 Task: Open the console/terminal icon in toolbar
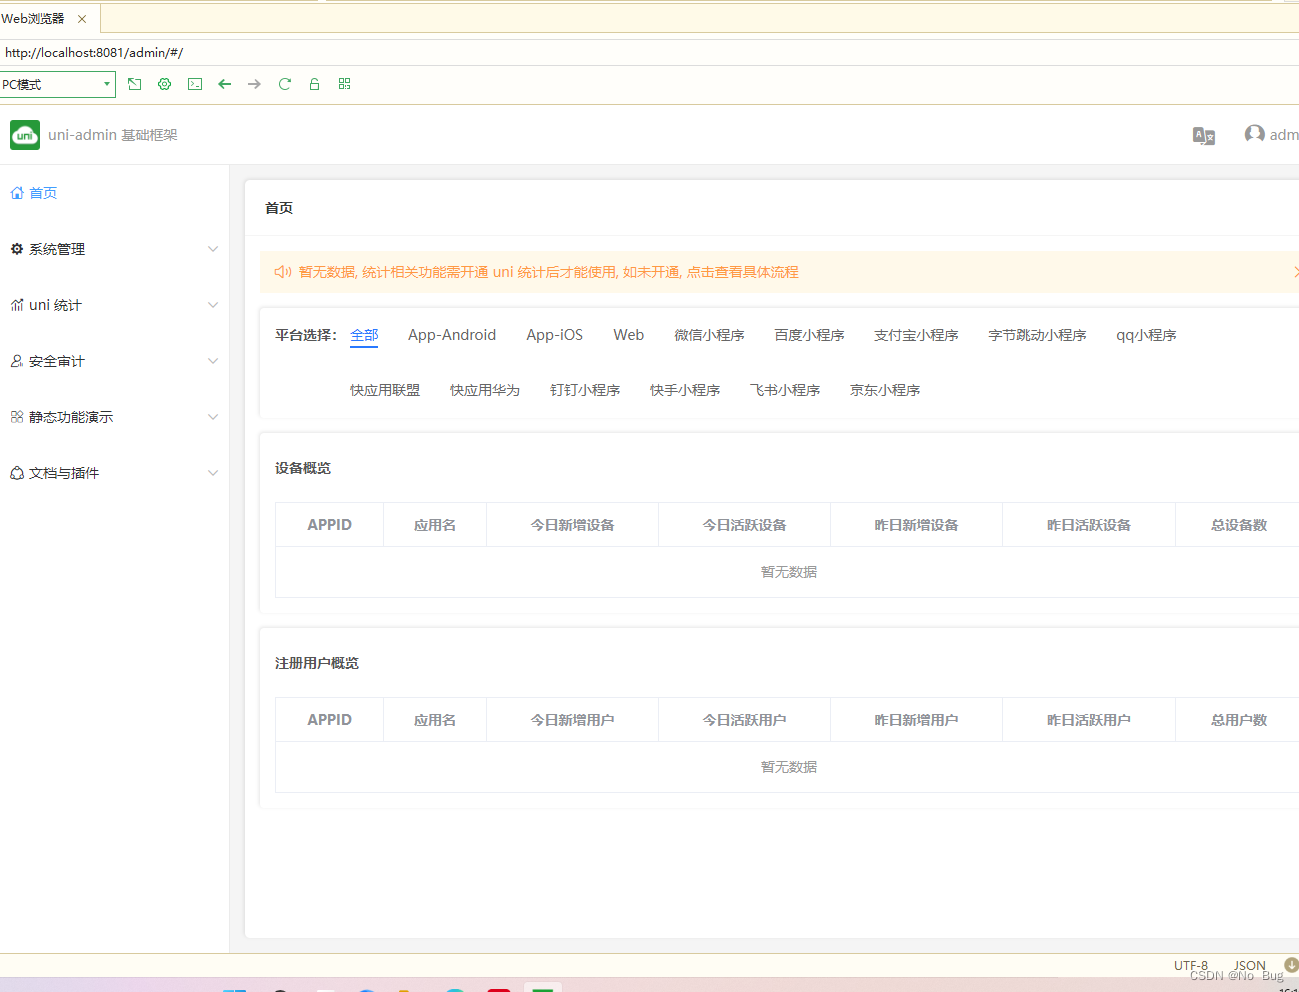pos(195,84)
